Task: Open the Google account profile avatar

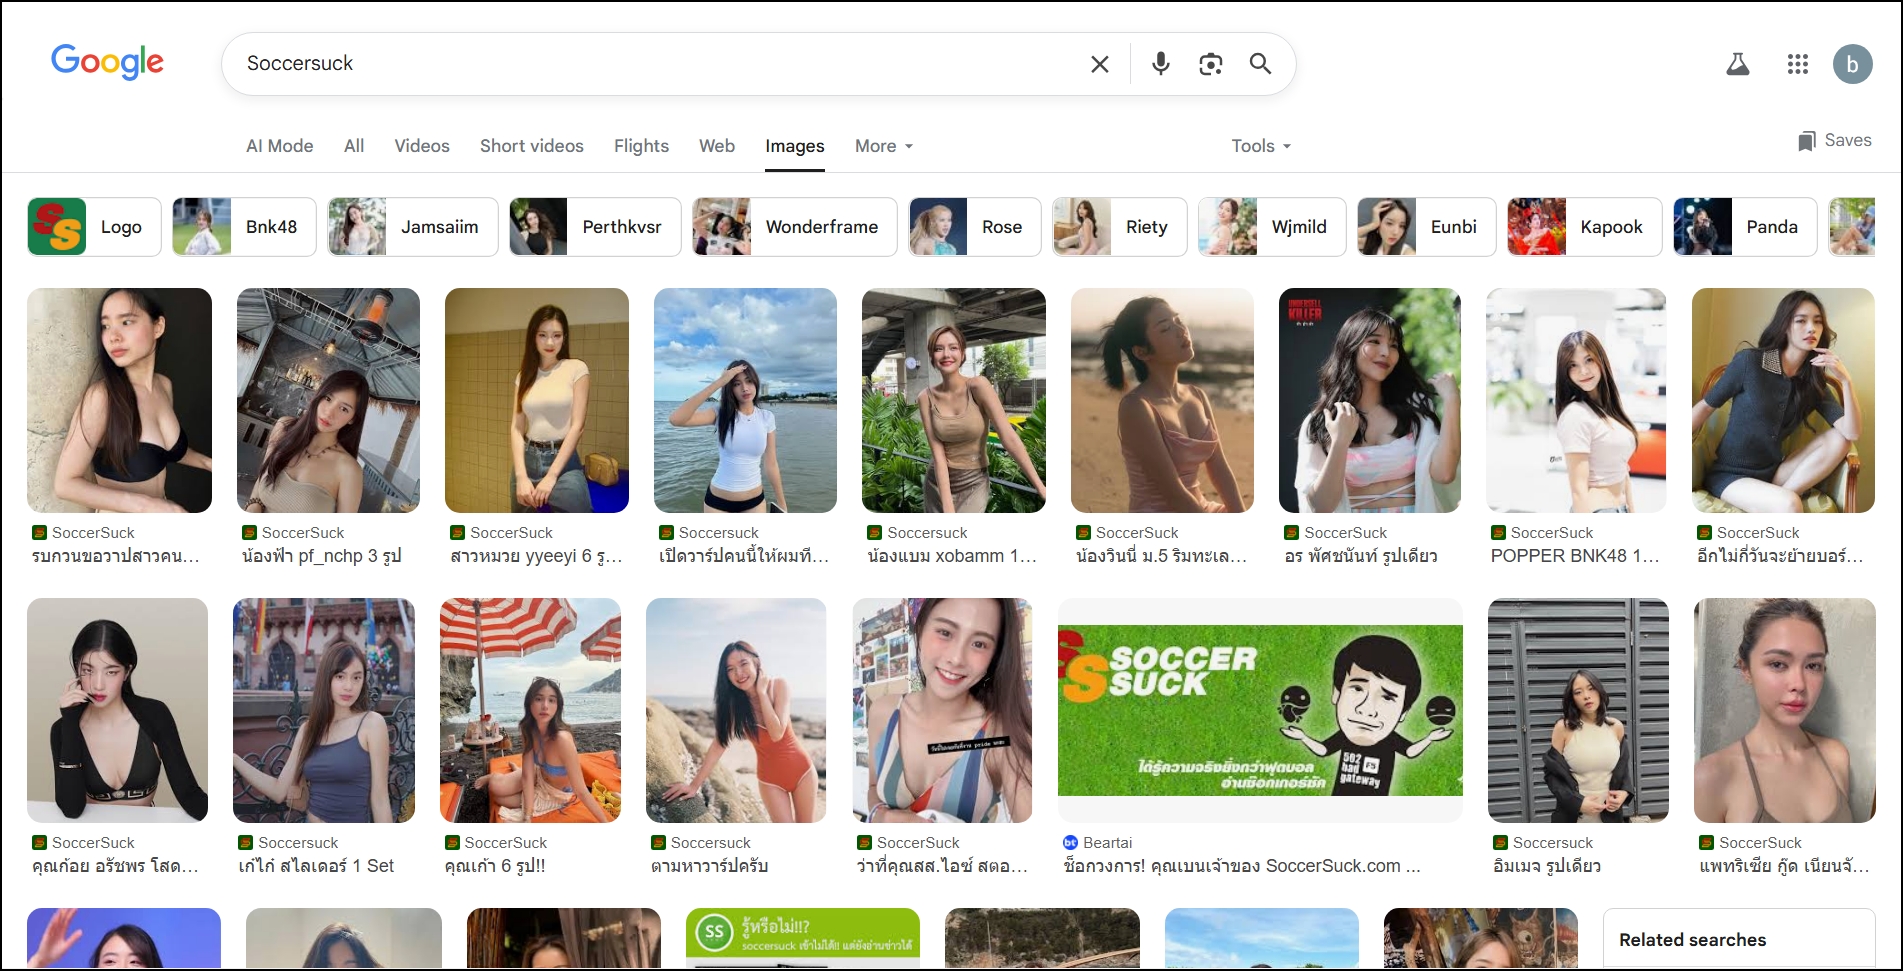Action: tap(1852, 64)
